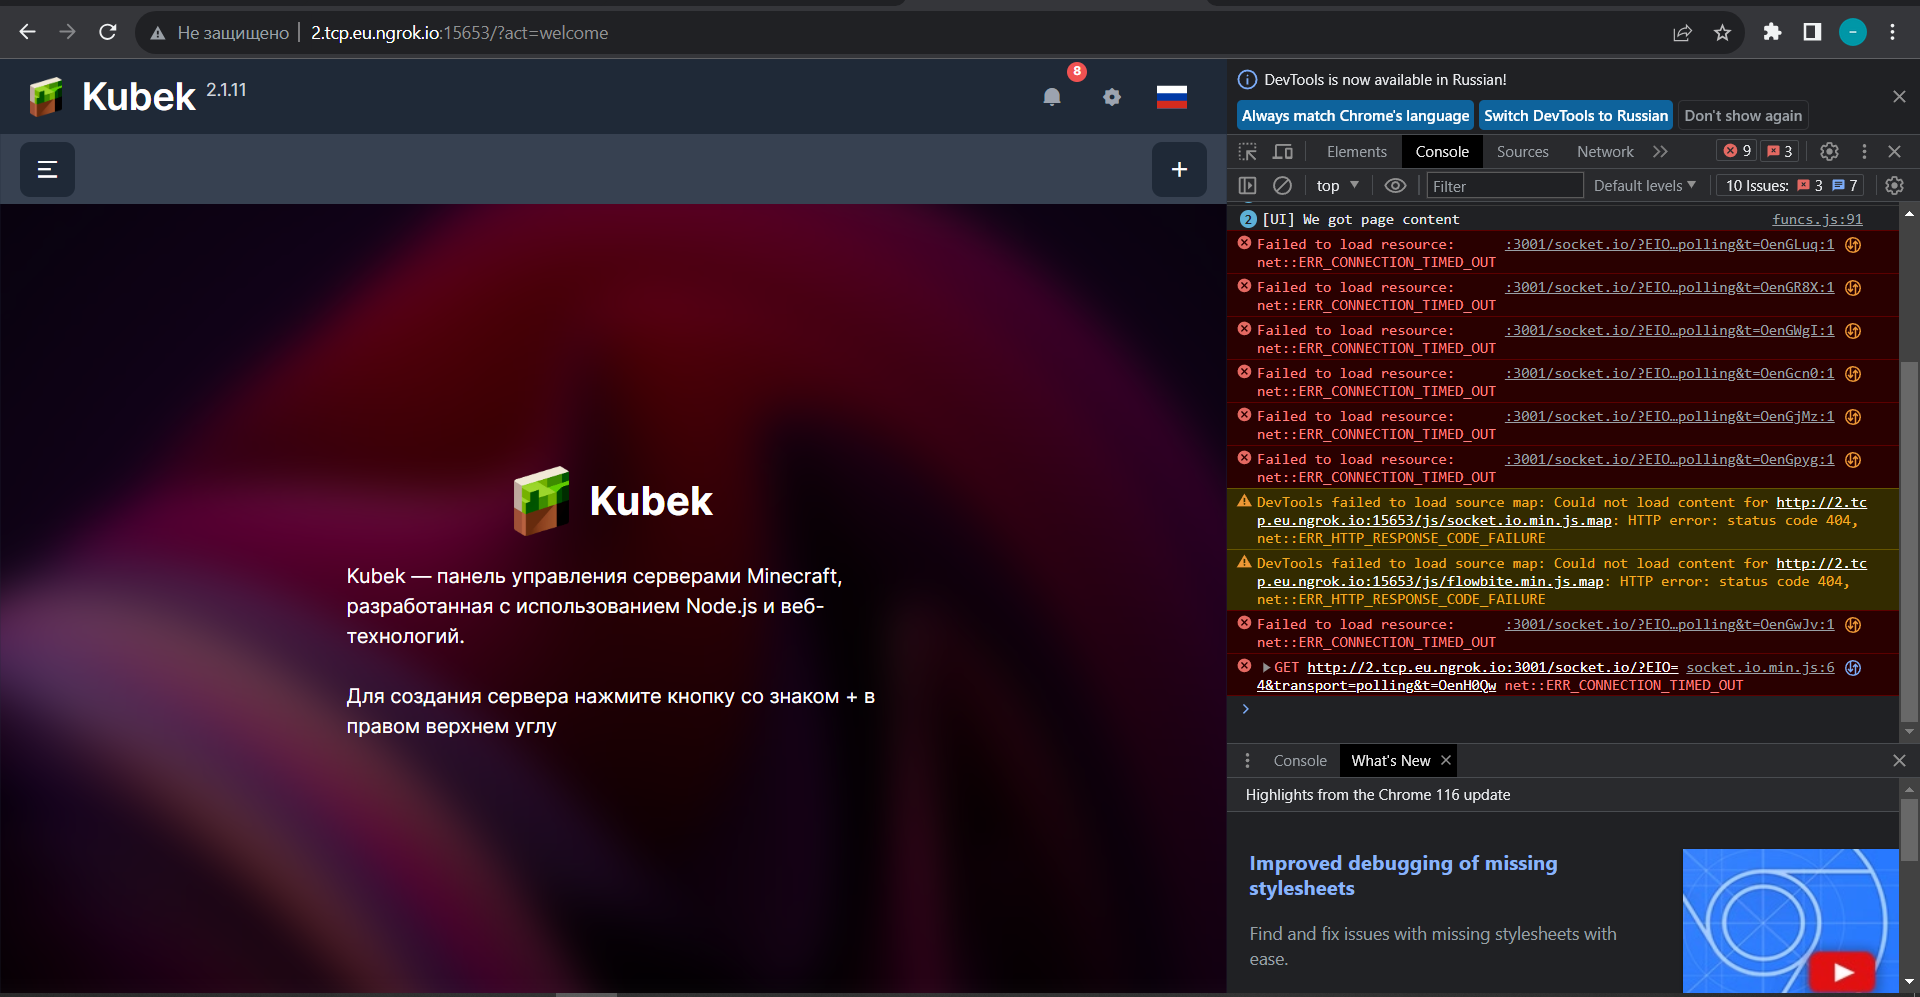
Task: Click the 9 errors counter toggle
Action: pos(1735,151)
